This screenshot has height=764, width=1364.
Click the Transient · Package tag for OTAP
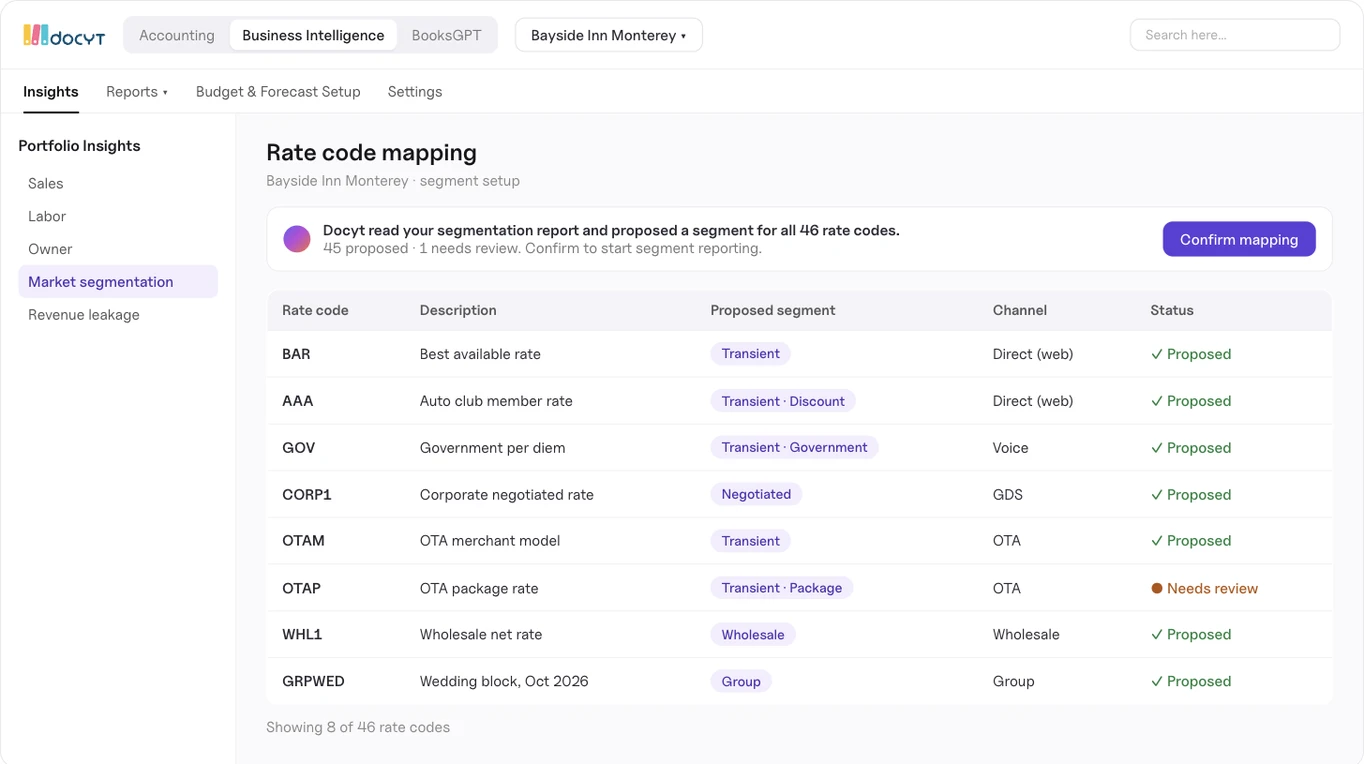click(x=782, y=588)
